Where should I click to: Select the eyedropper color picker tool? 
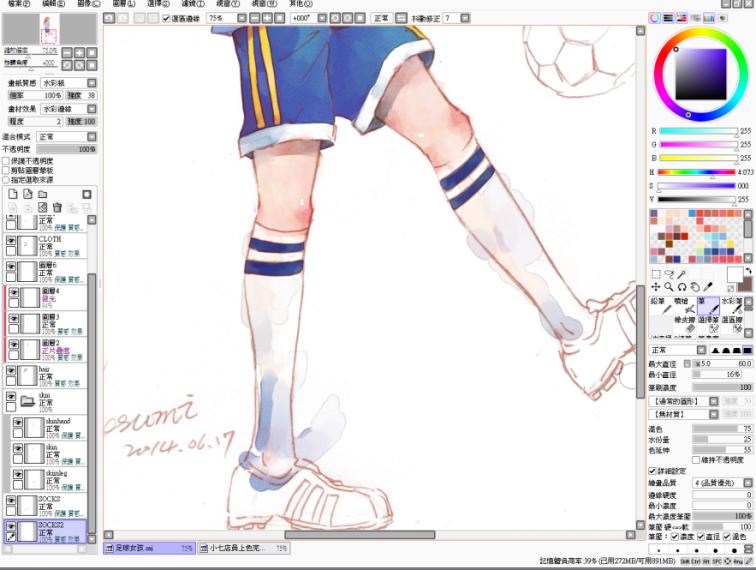tap(708, 287)
